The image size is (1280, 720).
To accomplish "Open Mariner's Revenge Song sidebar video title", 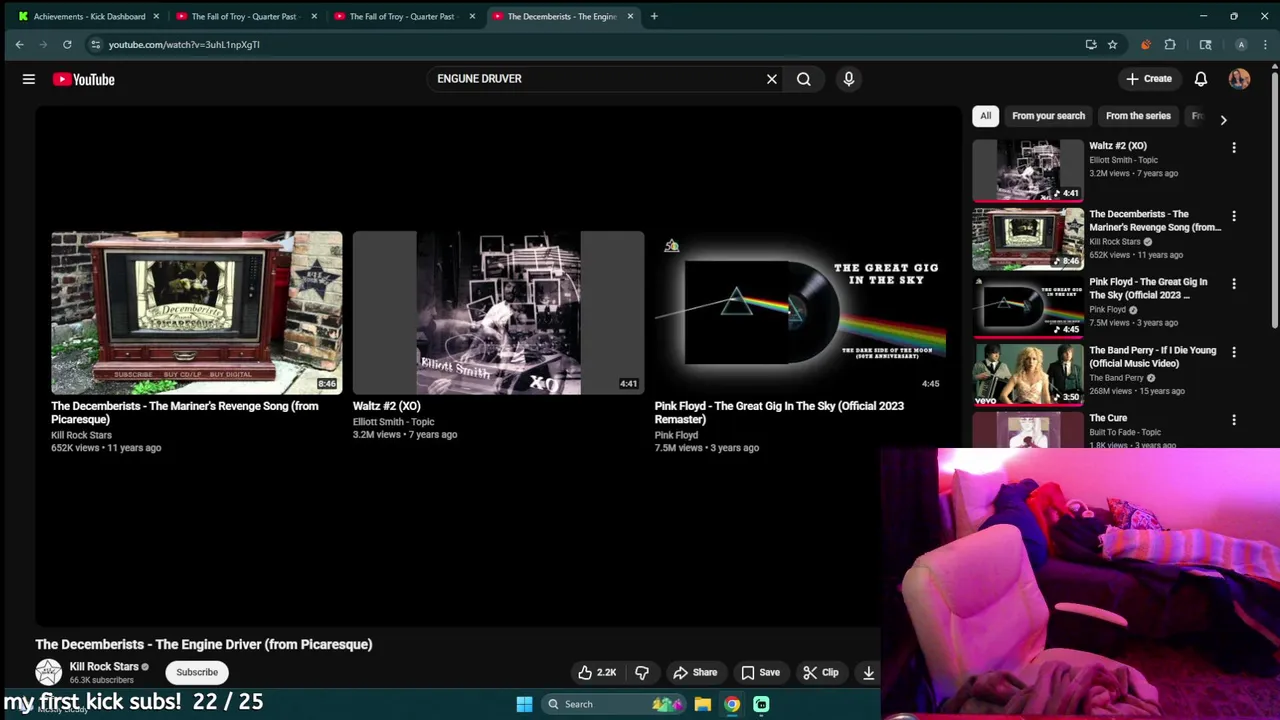I will [x=1155, y=220].
